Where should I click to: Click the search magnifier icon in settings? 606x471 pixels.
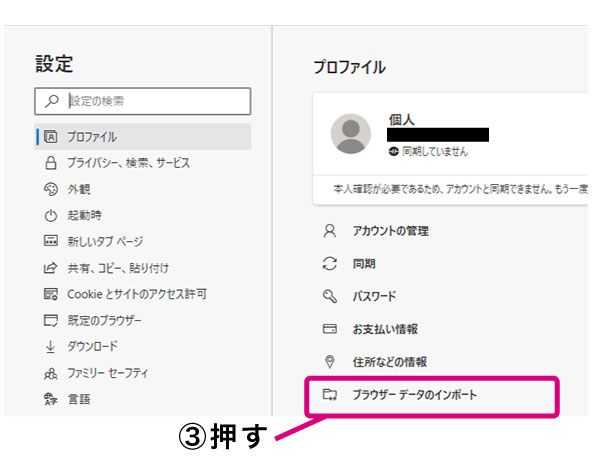click(51, 101)
